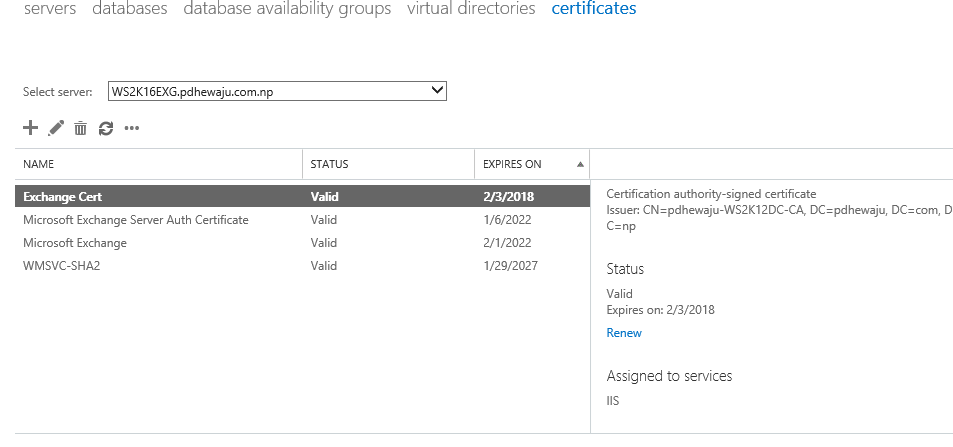The height and width of the screenshot is (447, 953).
Task: Expand the Select server dropdown
Action: [277, 91]
